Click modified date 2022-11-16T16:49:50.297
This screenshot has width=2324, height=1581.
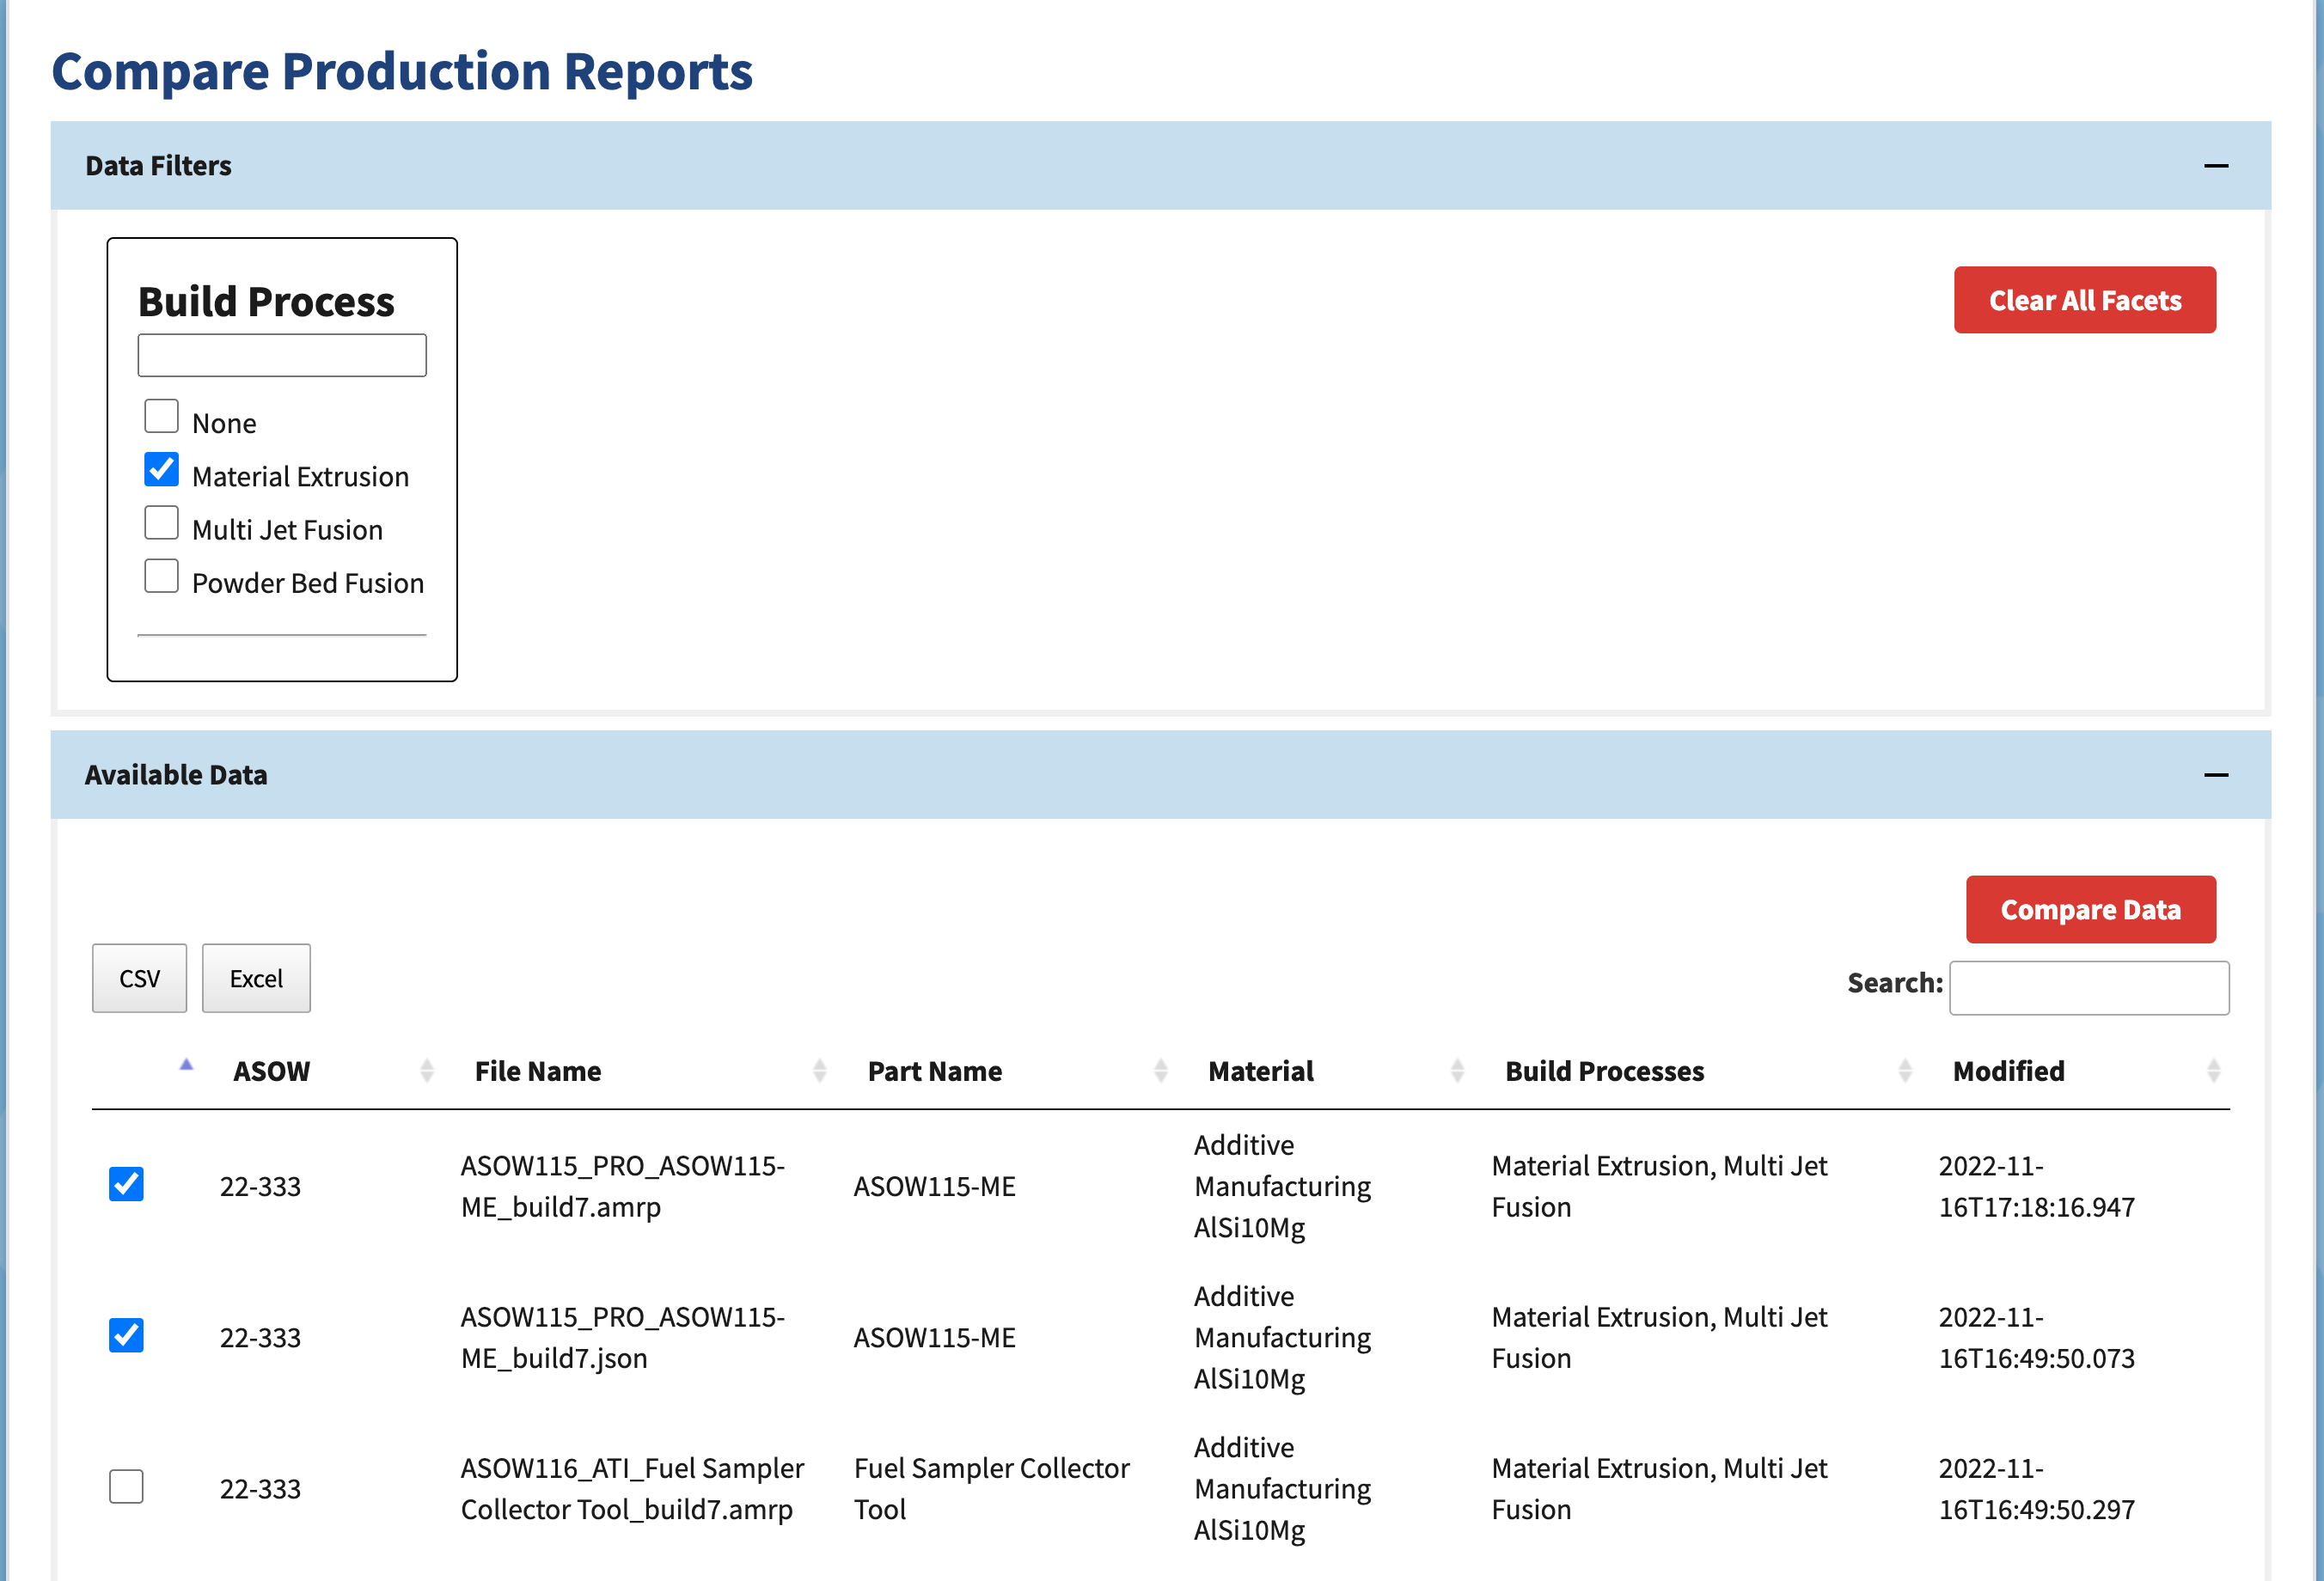[x=2036, y=1488]
